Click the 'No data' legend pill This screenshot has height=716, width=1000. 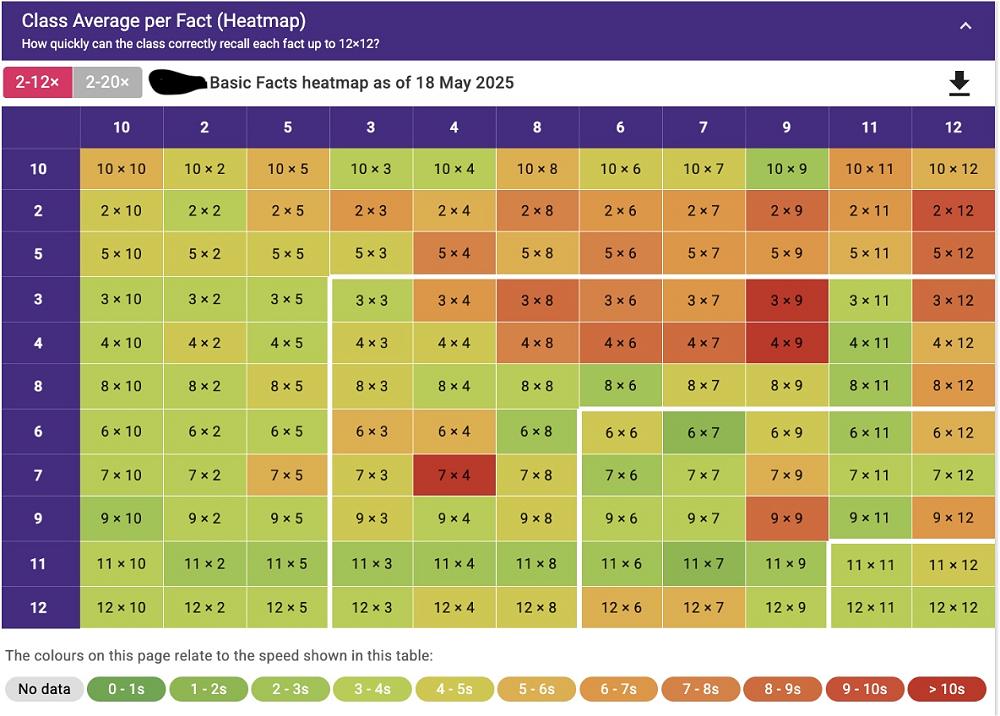coord(44,689)
